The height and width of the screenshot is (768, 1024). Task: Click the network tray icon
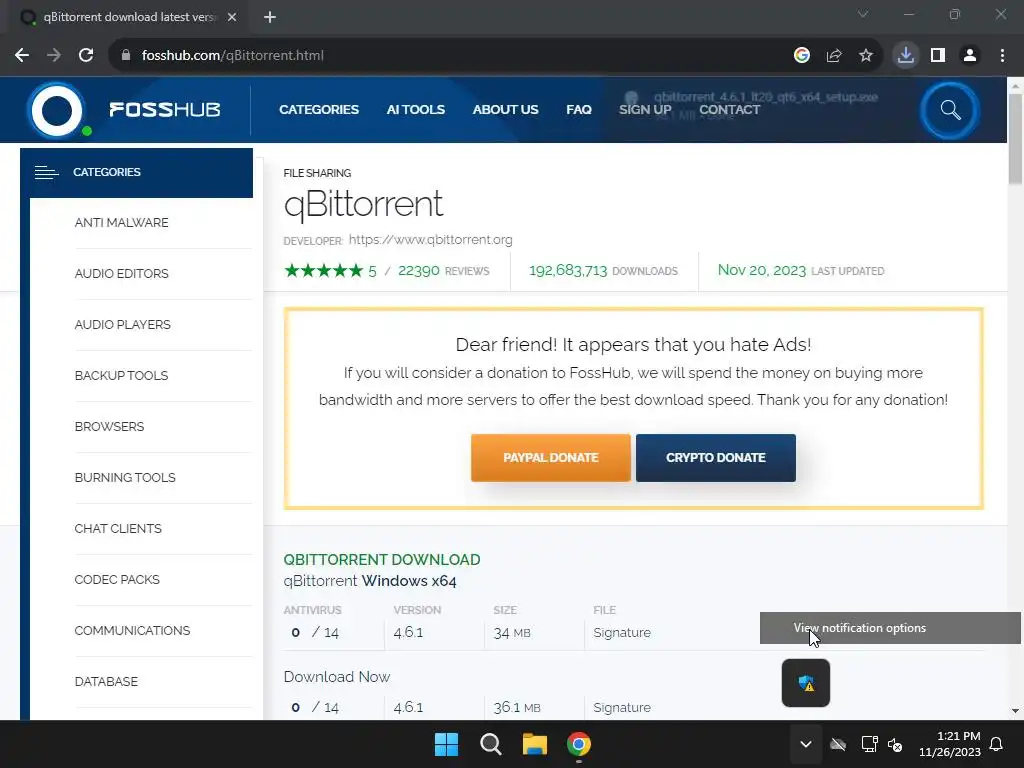pyautogui.click(x=869, y=744)
